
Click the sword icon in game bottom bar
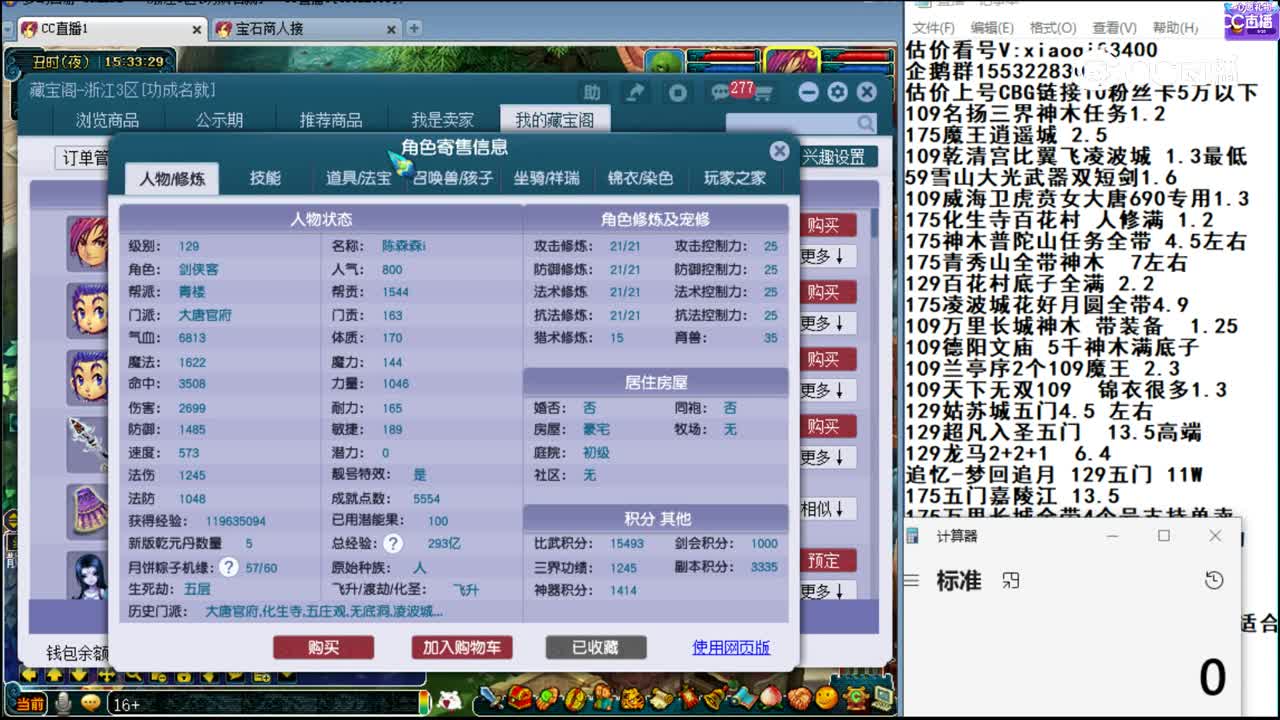pos(491,697)
